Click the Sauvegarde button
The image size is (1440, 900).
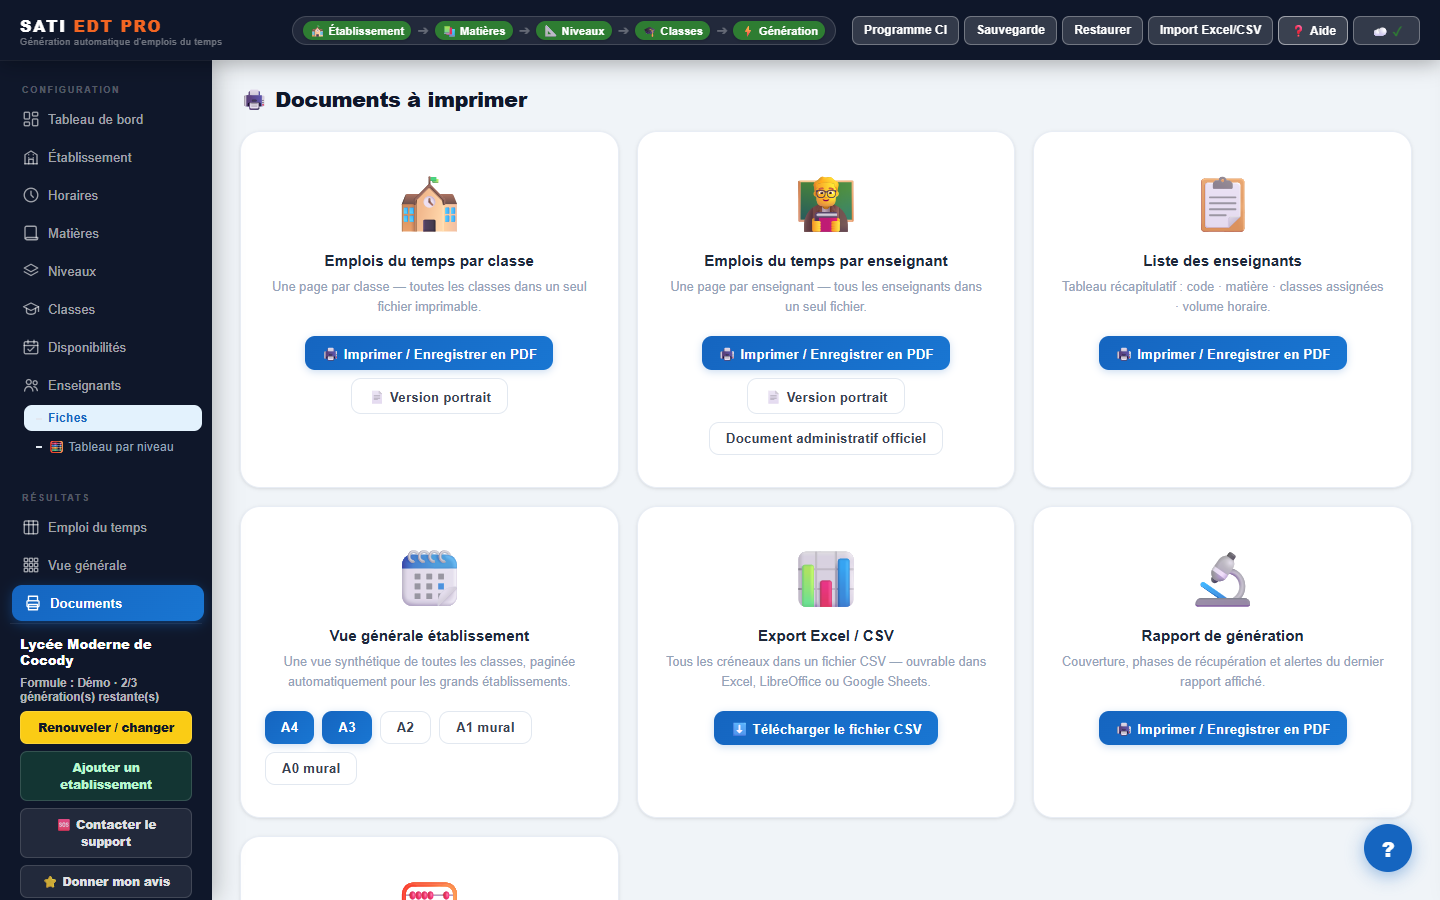pyautogui.click(x=1010, y=30)
